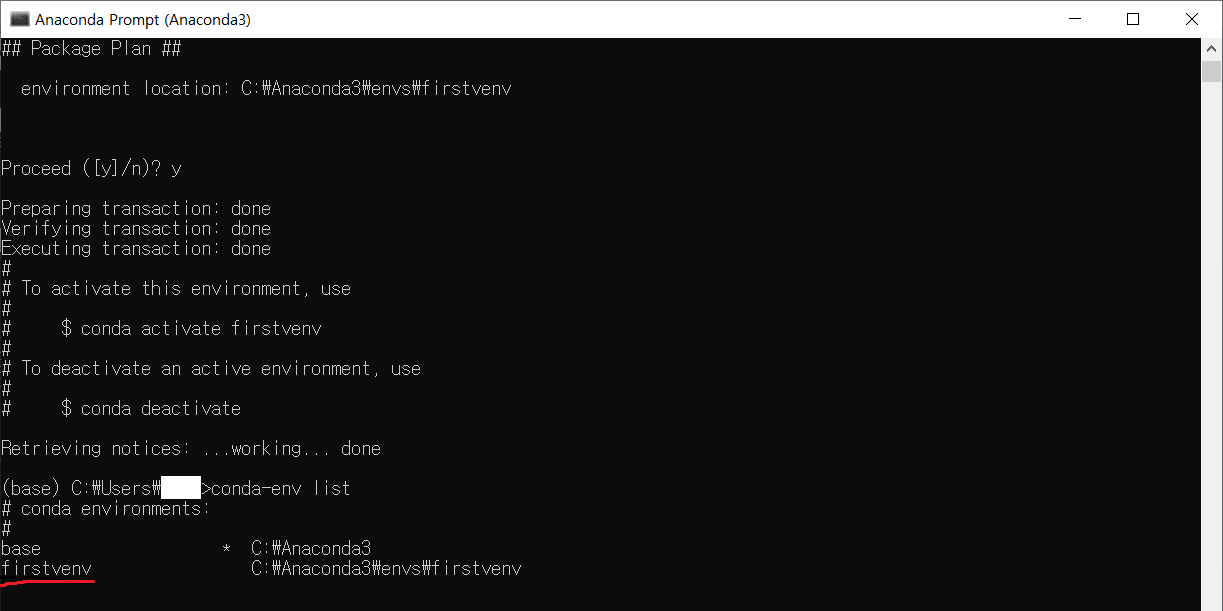1223x611 pixels.
Task: Click the Package Plan header text
Action: tap(90, 48)
